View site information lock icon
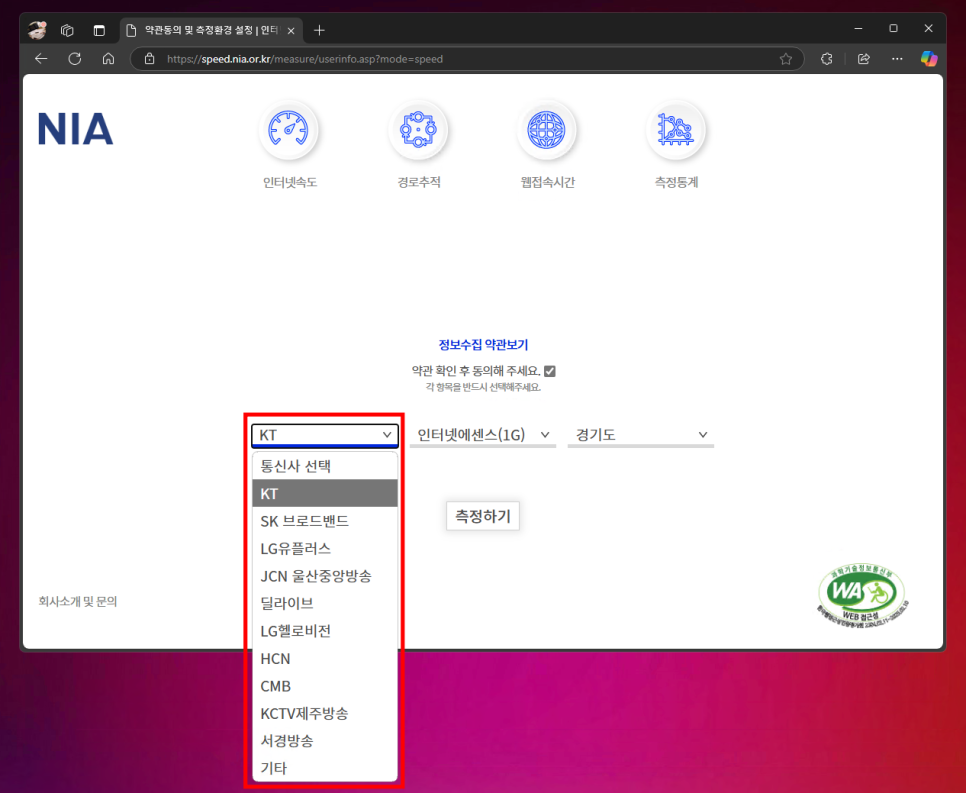966x793 pixels. [149, 59]
